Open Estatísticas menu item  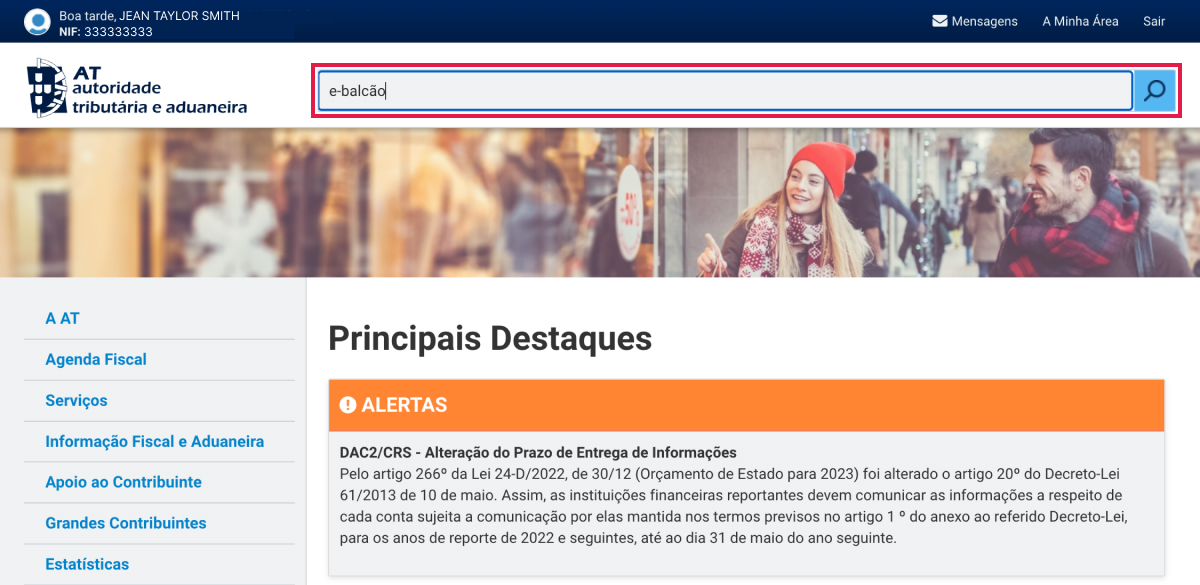point(87,564)
